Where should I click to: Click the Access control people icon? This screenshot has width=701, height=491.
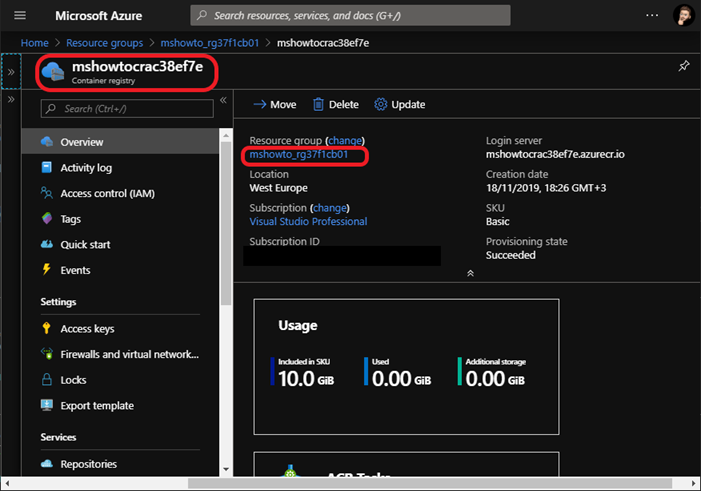tap(46, 193)
